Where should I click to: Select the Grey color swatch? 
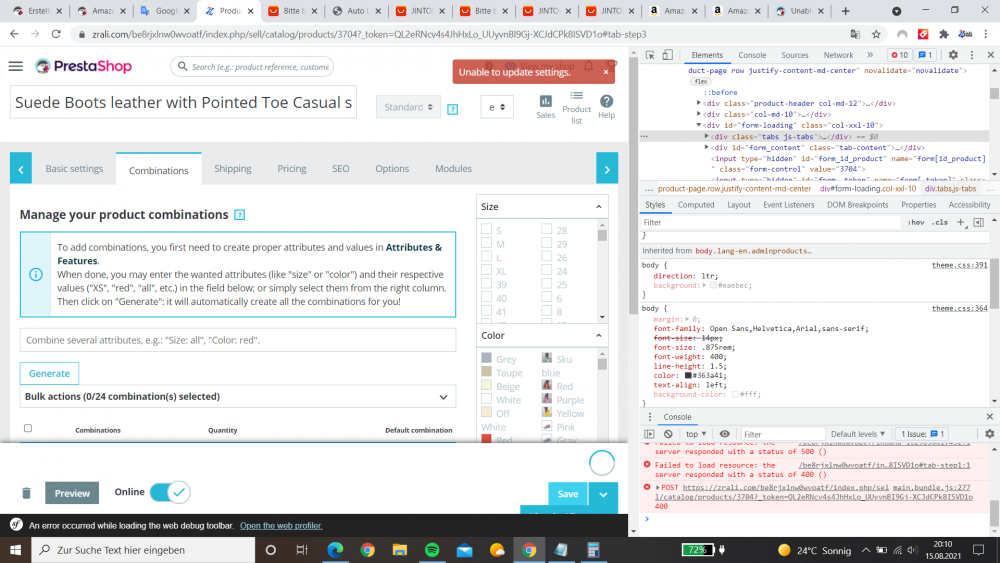point(487,358)
